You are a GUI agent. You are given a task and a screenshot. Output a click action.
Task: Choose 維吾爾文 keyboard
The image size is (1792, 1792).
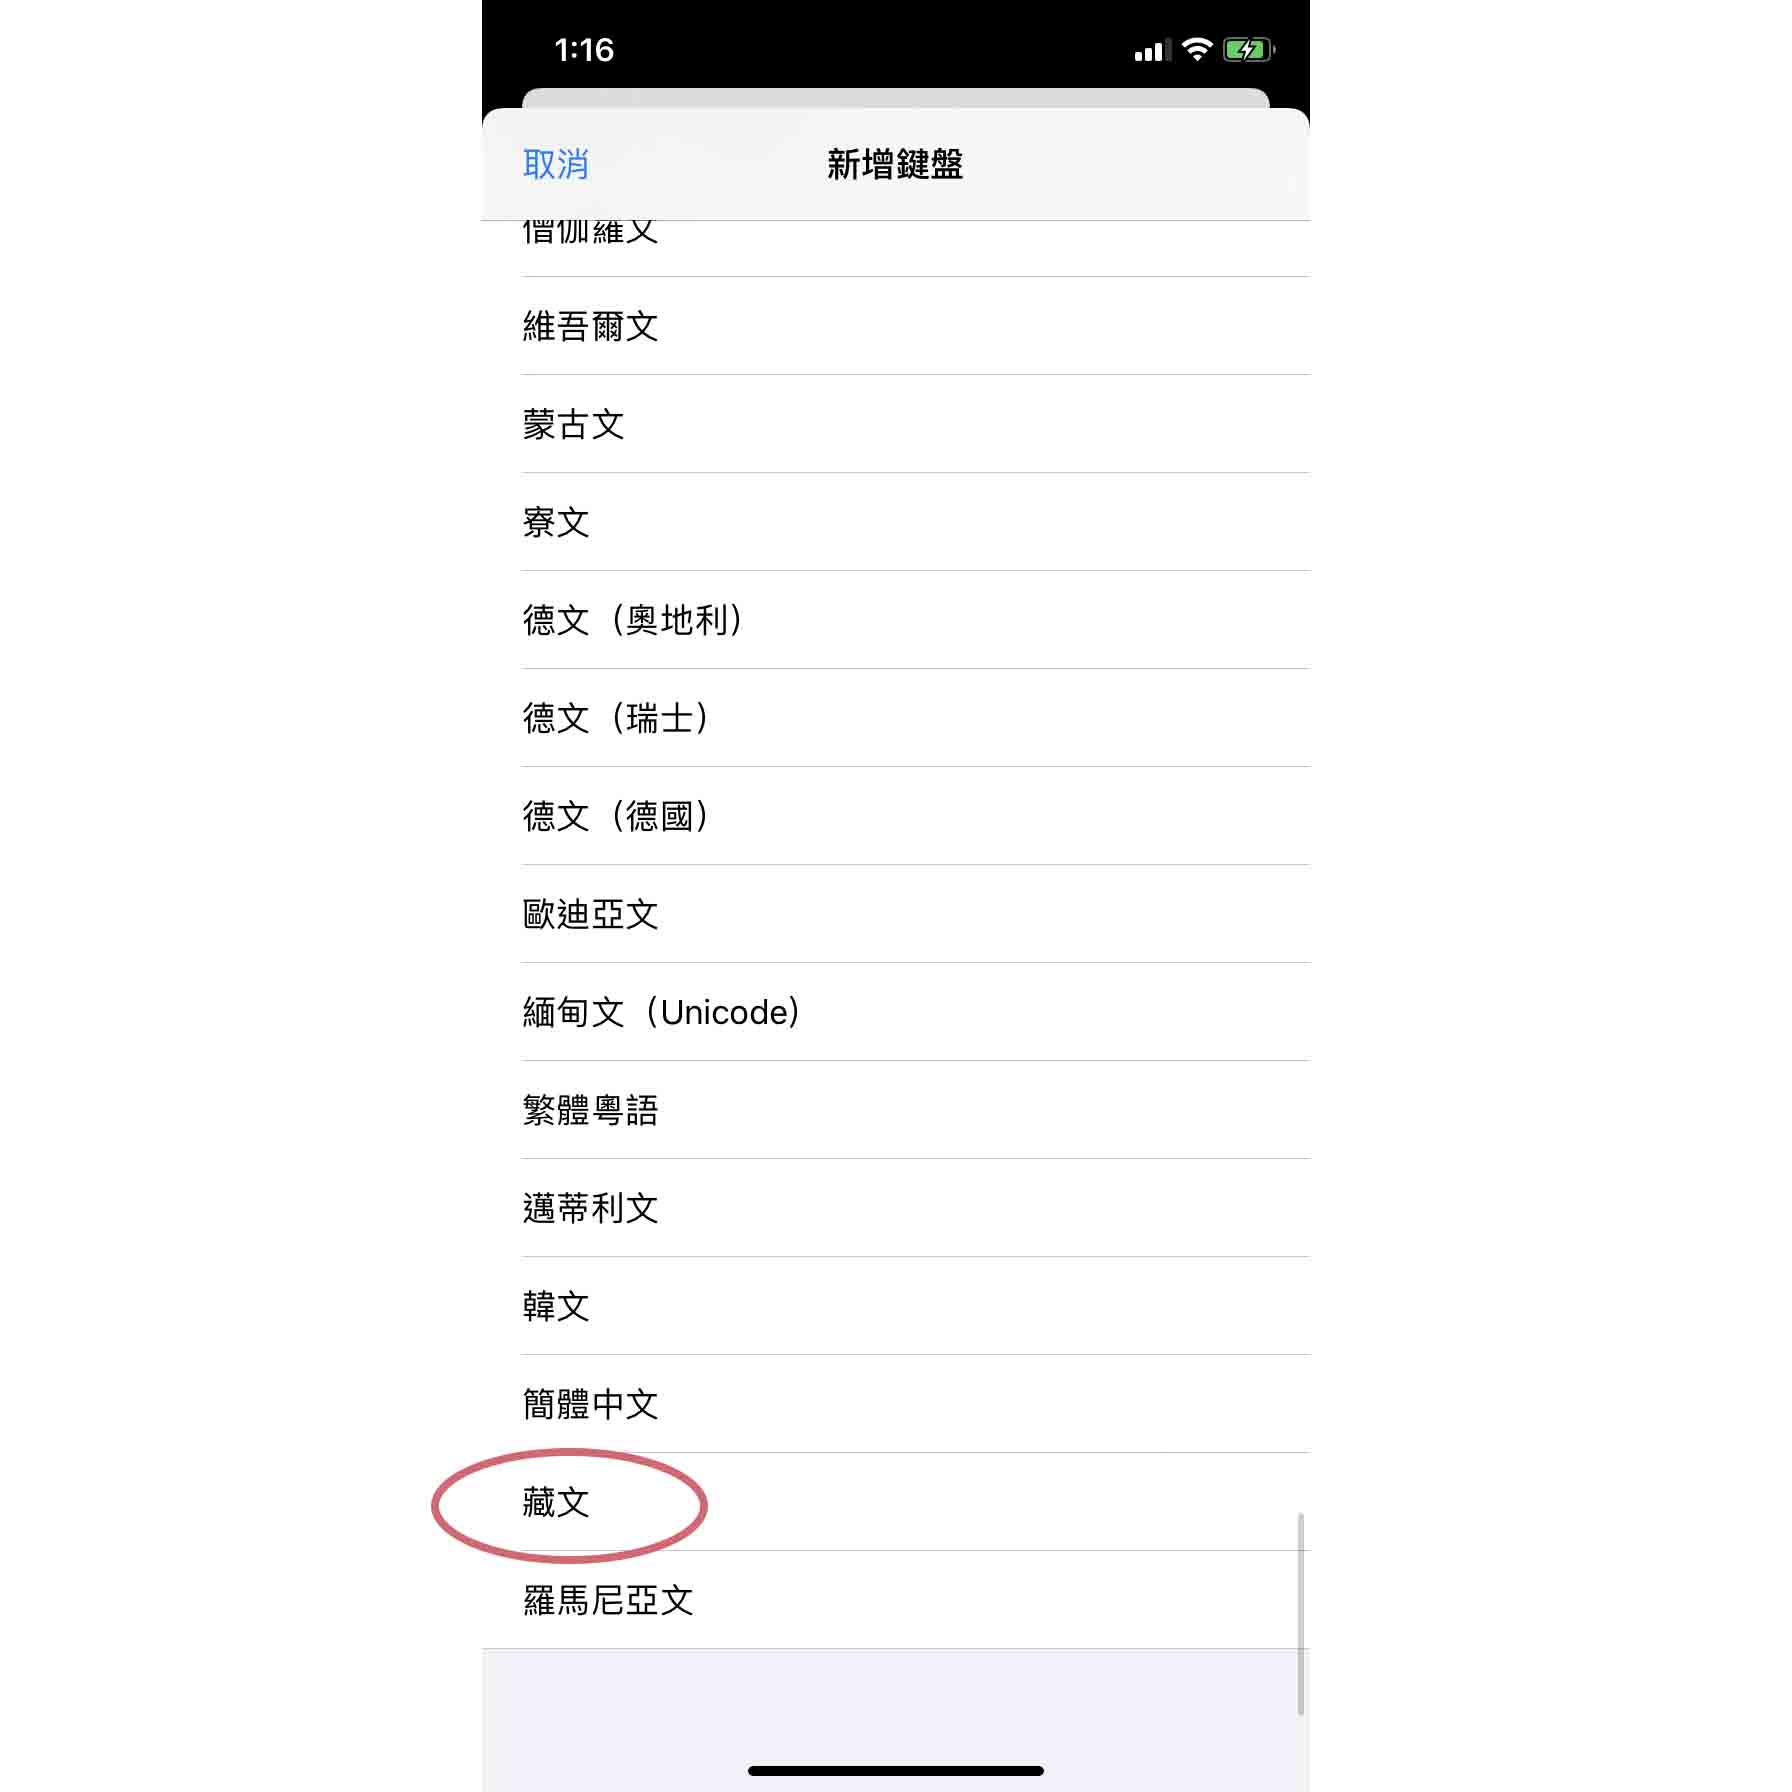[x=896, y=326]
